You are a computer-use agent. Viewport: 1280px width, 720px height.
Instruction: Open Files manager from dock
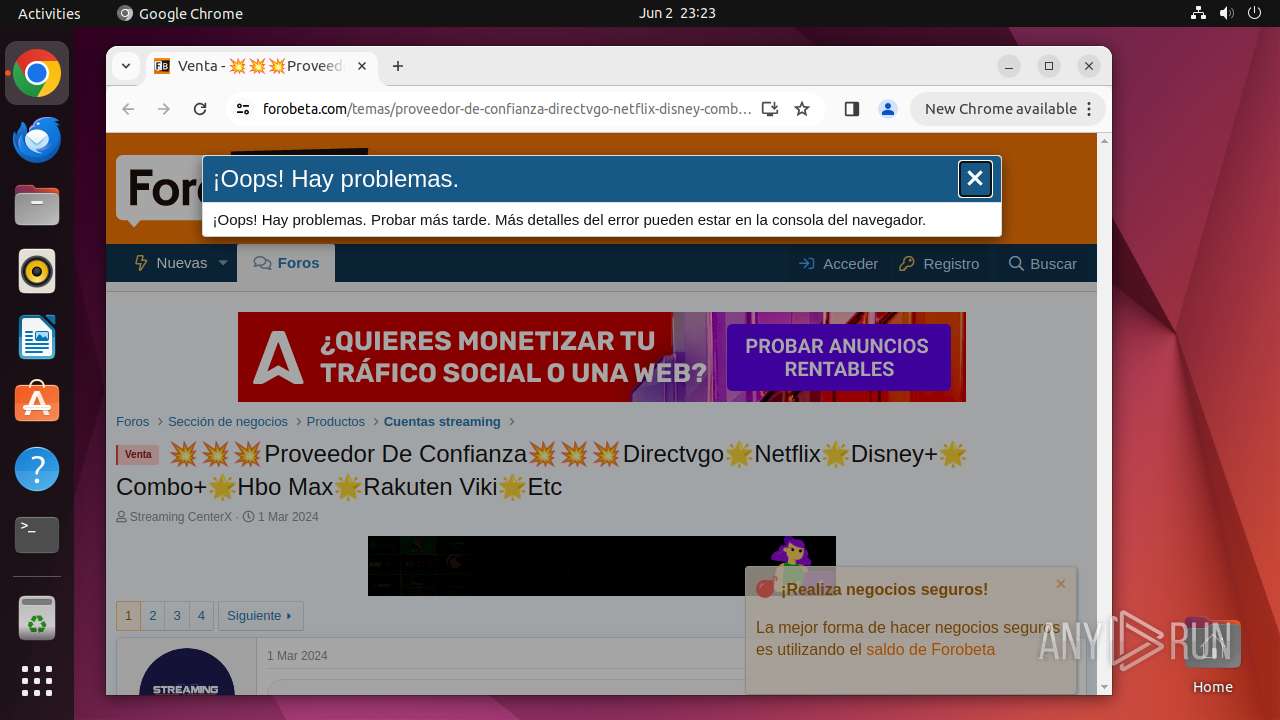(37, 206)
